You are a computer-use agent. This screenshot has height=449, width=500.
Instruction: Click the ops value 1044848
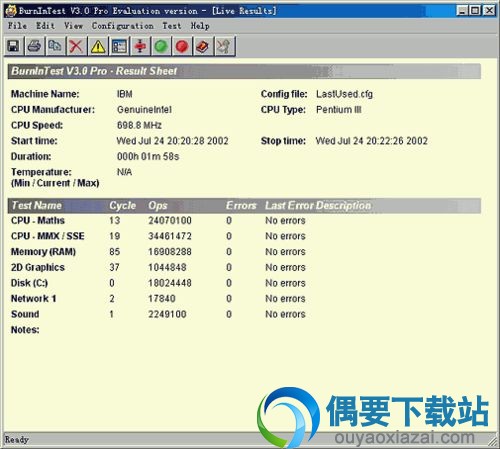pyautogui.click(x=167, y=267)
